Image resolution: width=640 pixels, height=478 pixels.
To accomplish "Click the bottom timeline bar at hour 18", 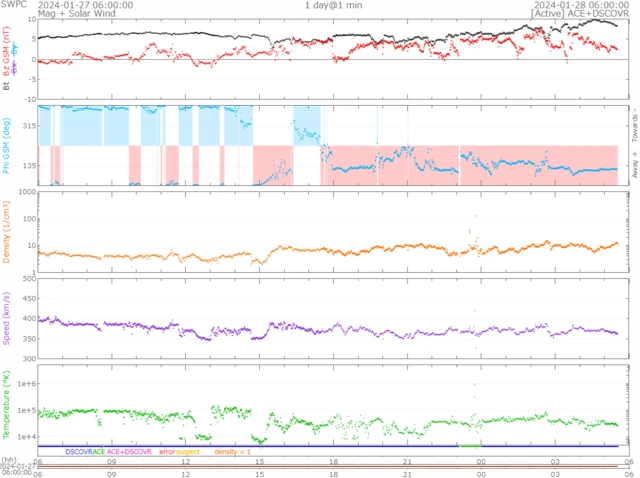I will click(x=333, y=465).
